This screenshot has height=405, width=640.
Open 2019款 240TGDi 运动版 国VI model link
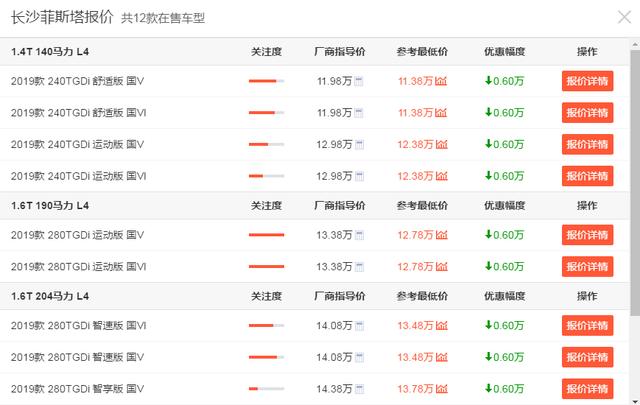coord(79,176)
